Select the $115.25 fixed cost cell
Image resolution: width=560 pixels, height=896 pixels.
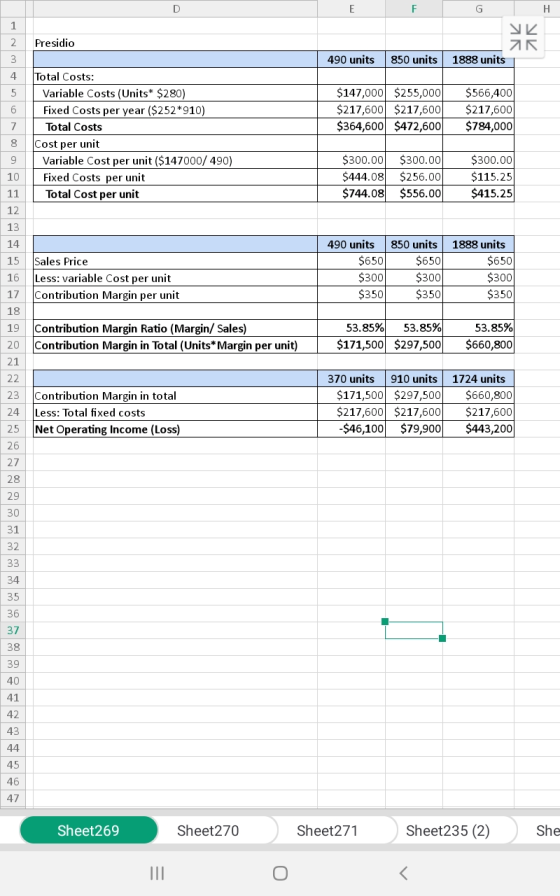[x=478, y=177]
